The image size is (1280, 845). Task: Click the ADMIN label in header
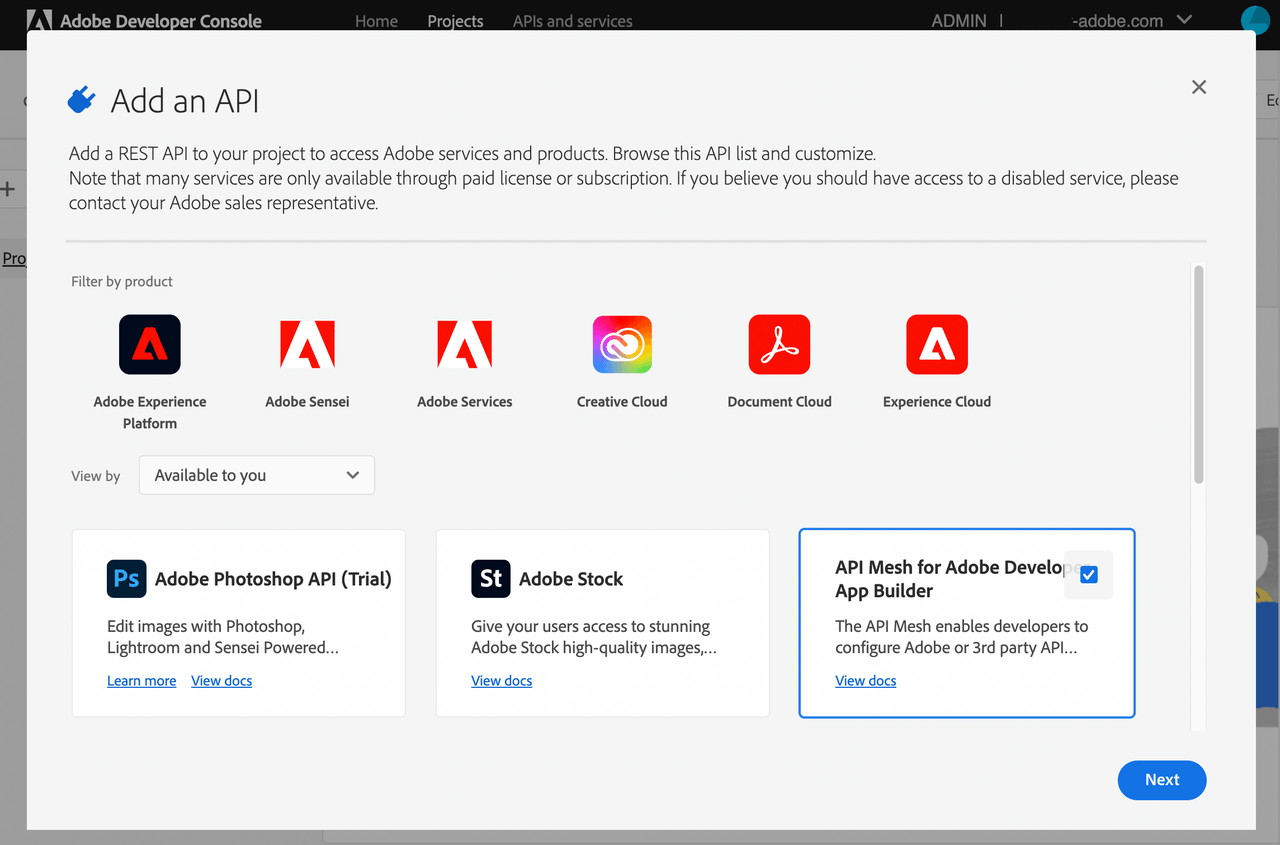(959, 20)
